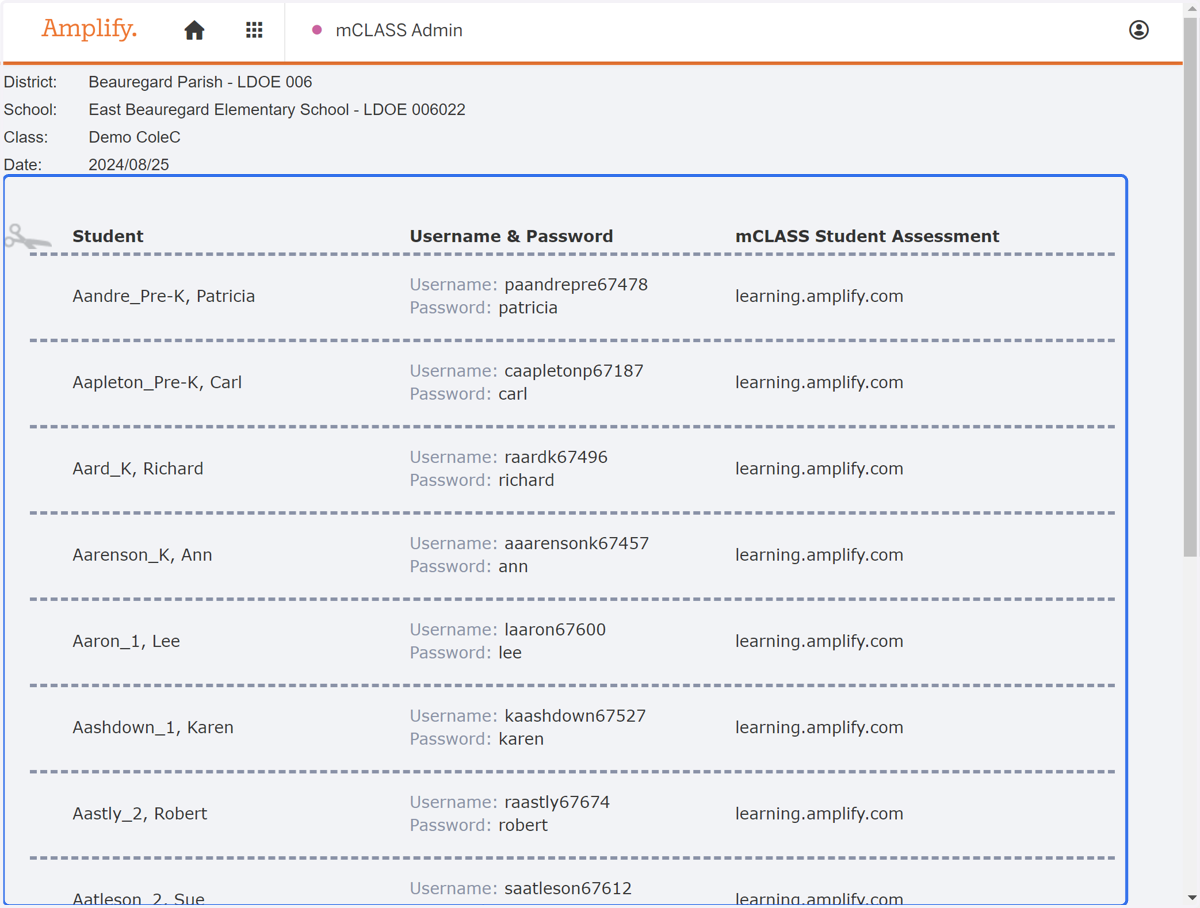Select the Student column header
The width and height of the screenshot is (1200, 908).
(x=108, y=236)
